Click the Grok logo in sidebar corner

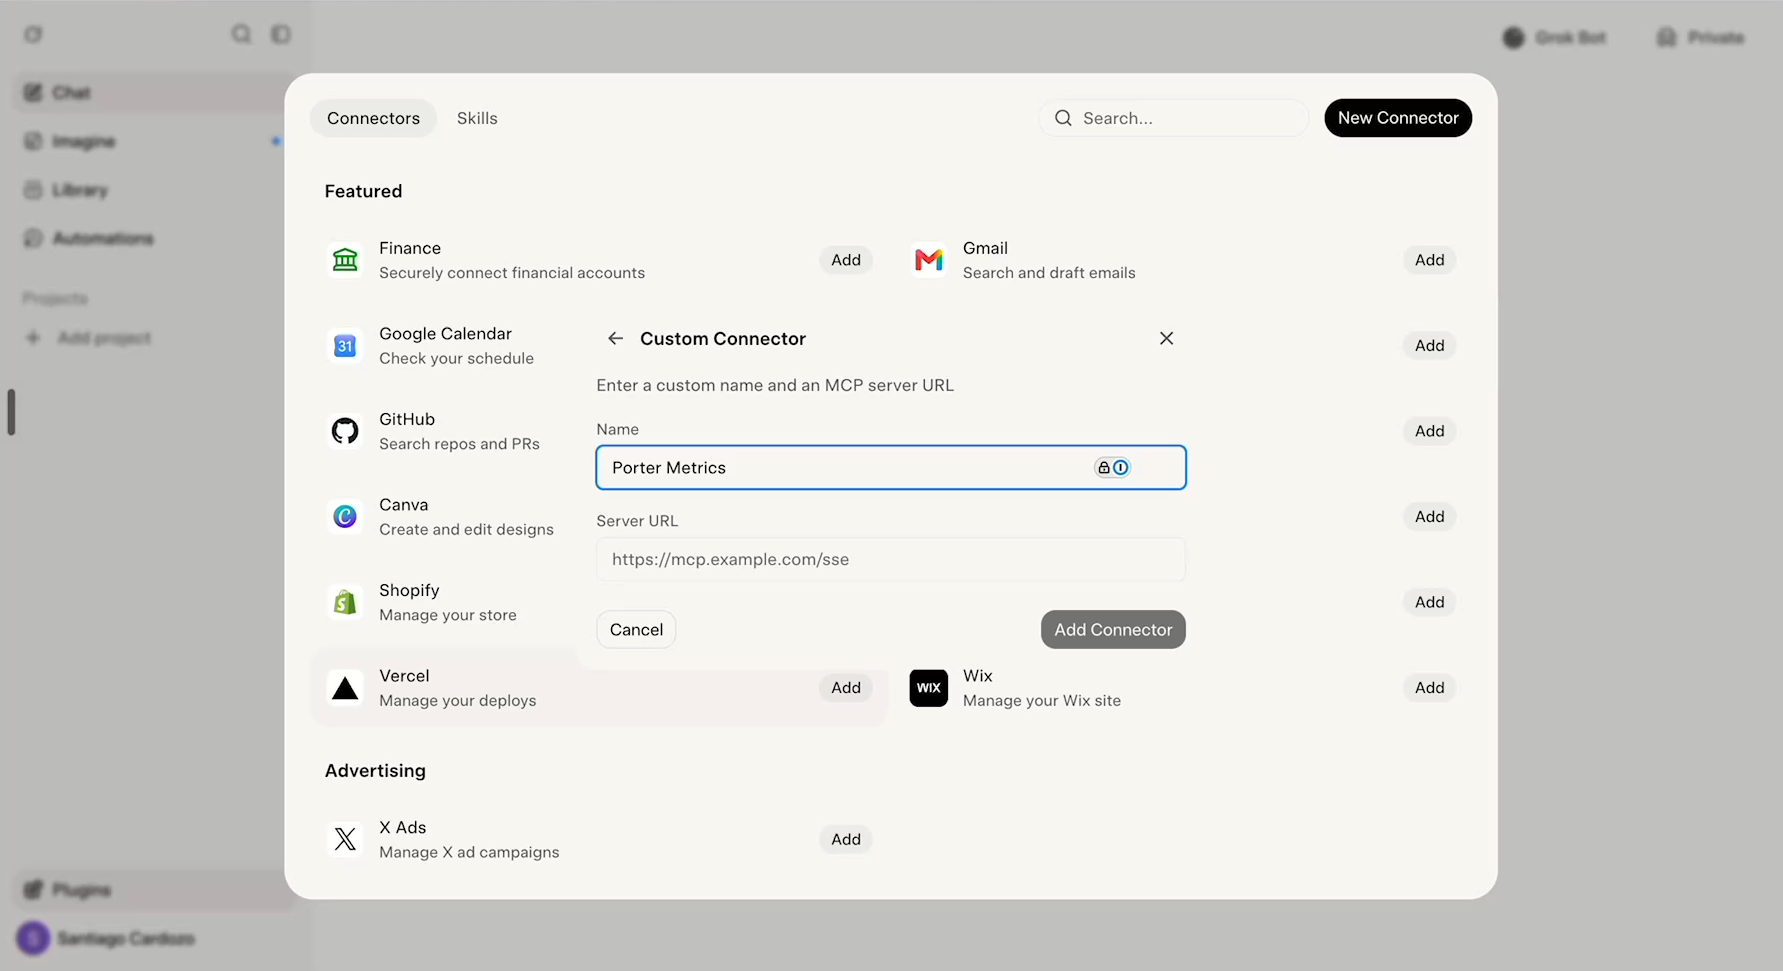[x=33, y=35]
